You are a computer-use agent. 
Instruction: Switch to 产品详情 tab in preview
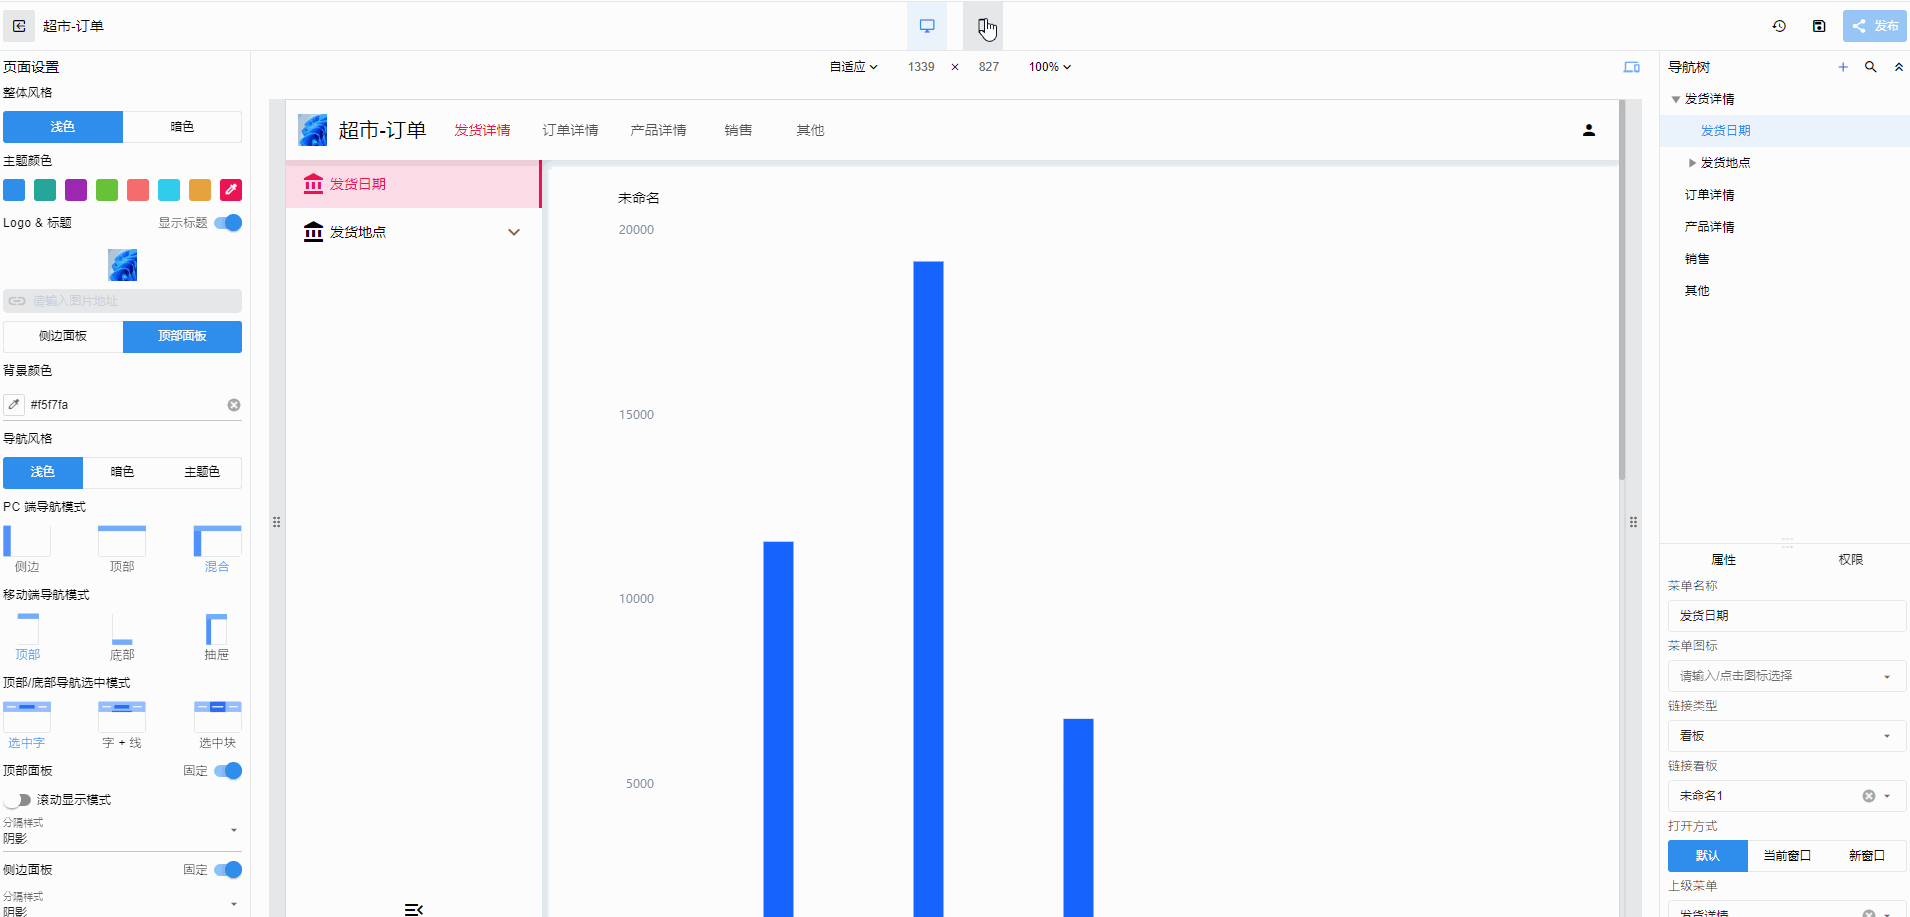[x=658, y=130]
